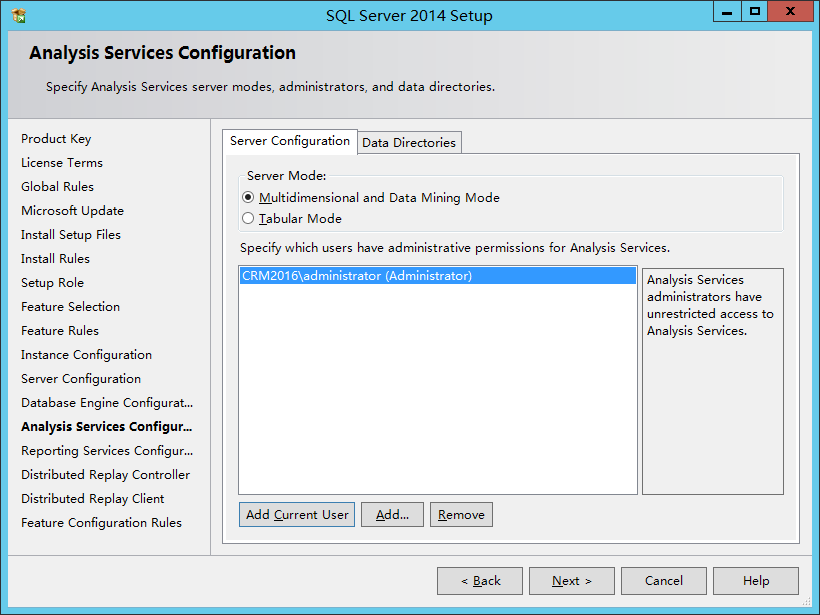The width and height of the screenshot is (820, 615).
Task: Click Instance Configuration step in sidebar
Action: pyautogui.click(x=86, y=355)
